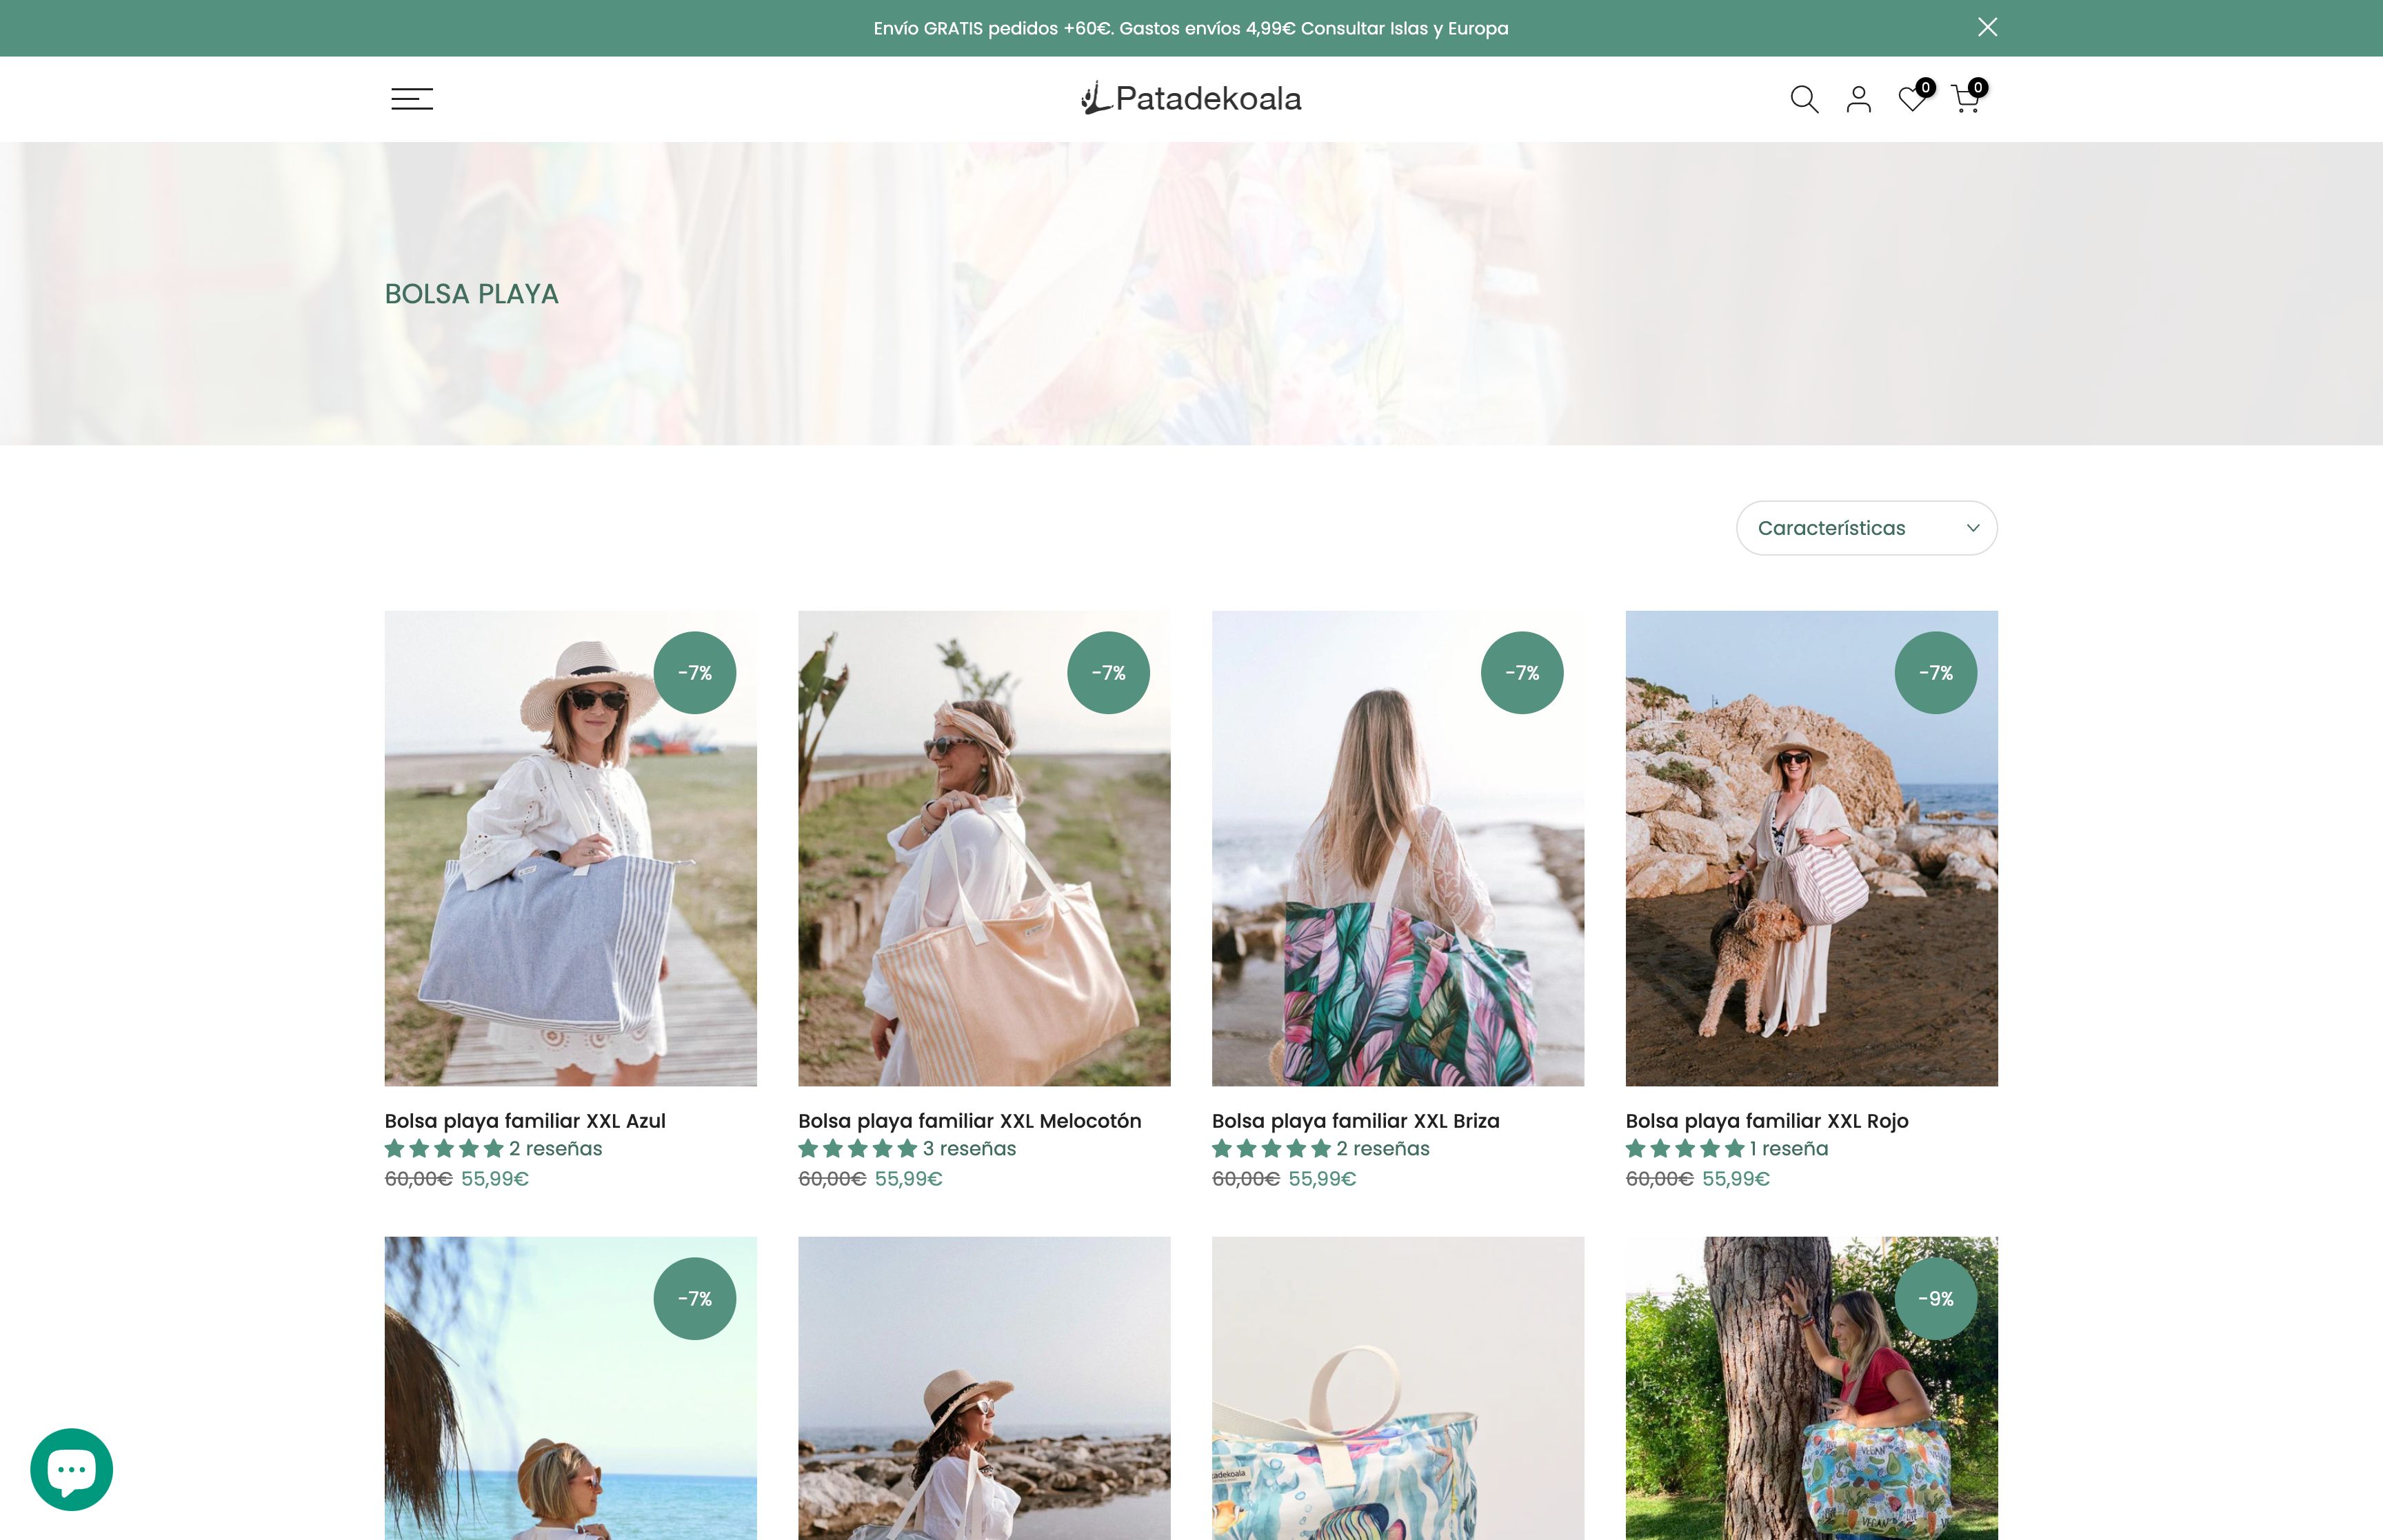View the 2 reseñas for XXL Azul
Viewport: 2383px width, 1540px height.
556,1149
